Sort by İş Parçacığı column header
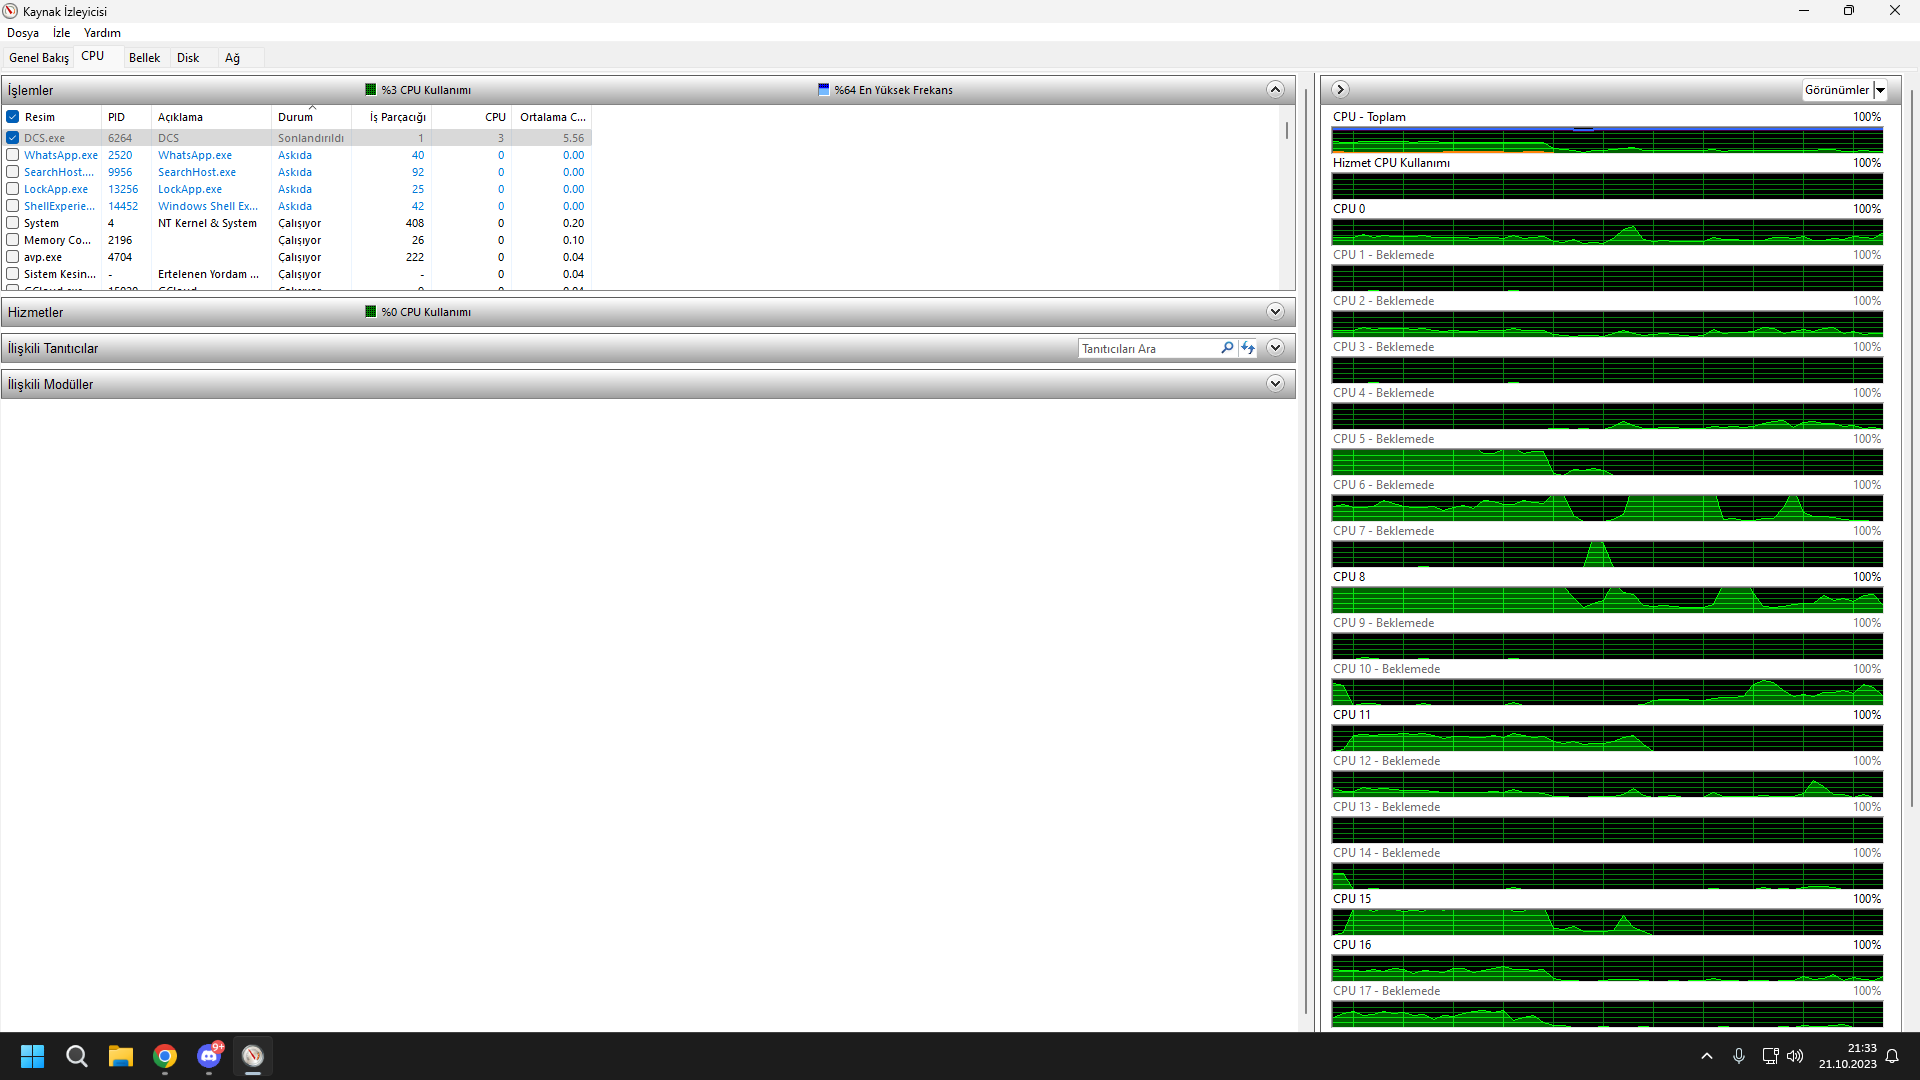 (x=391, y=117)
